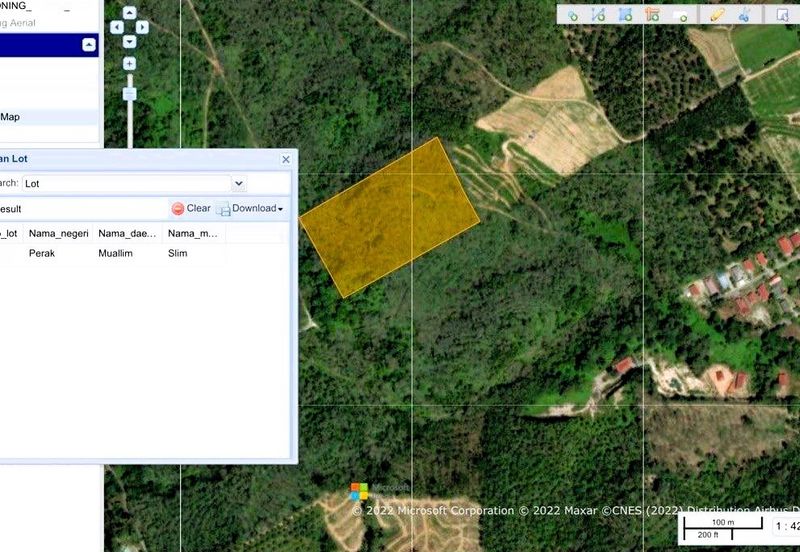Pan the map upward with the up arrow
Viewport: 800px width, 552px height.
click(129, 15)
